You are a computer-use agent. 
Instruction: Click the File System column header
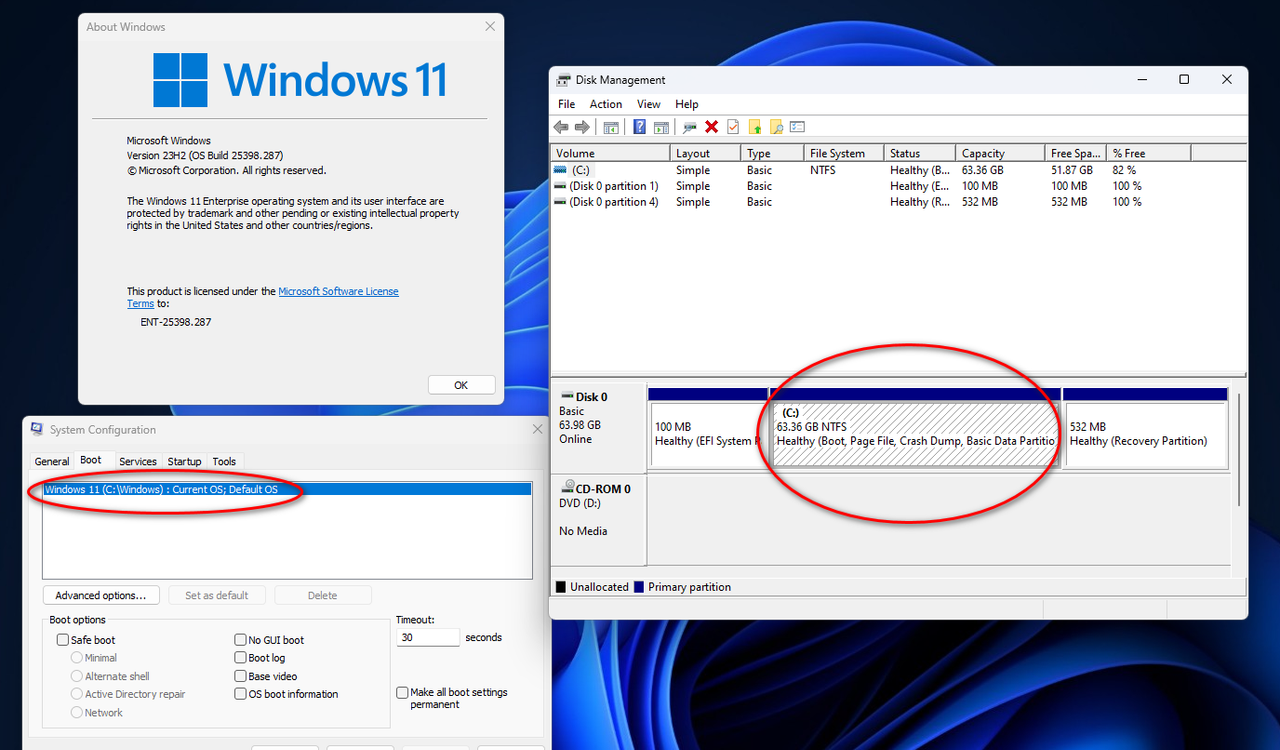[x=844, y=153]
